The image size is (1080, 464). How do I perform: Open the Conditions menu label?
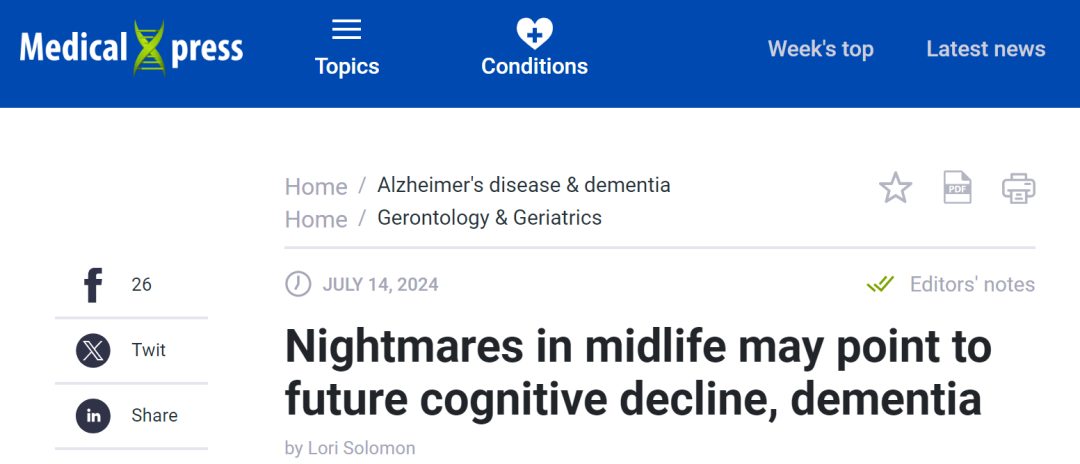coord(534,67)
